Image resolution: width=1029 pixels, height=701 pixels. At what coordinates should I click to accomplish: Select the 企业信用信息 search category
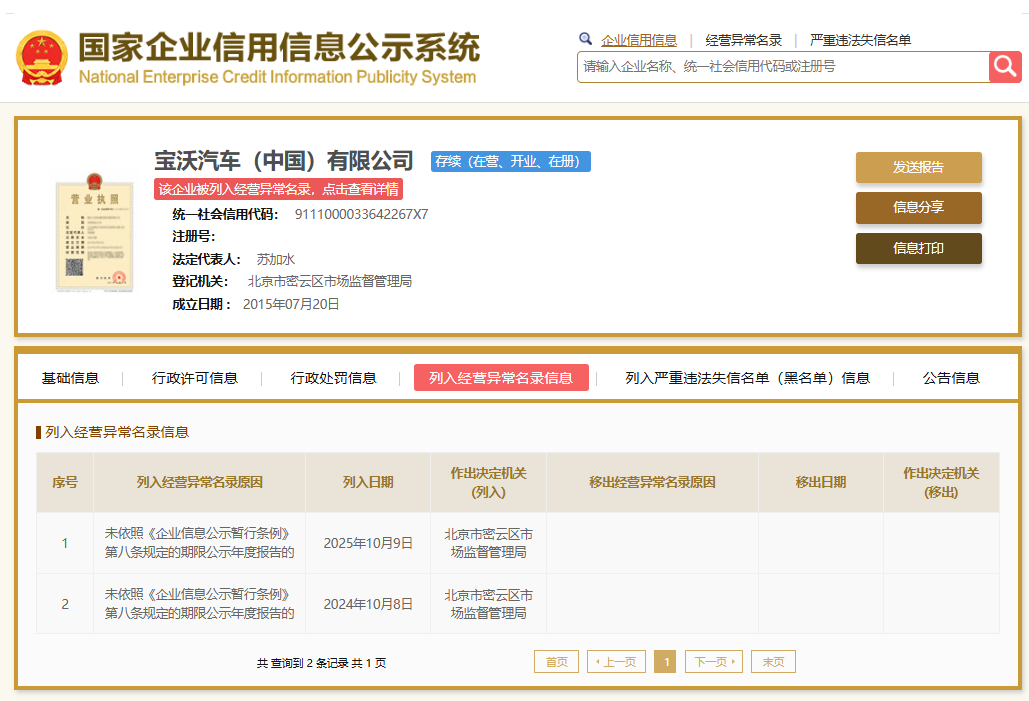pyautogui.click(x=638, y=40)
